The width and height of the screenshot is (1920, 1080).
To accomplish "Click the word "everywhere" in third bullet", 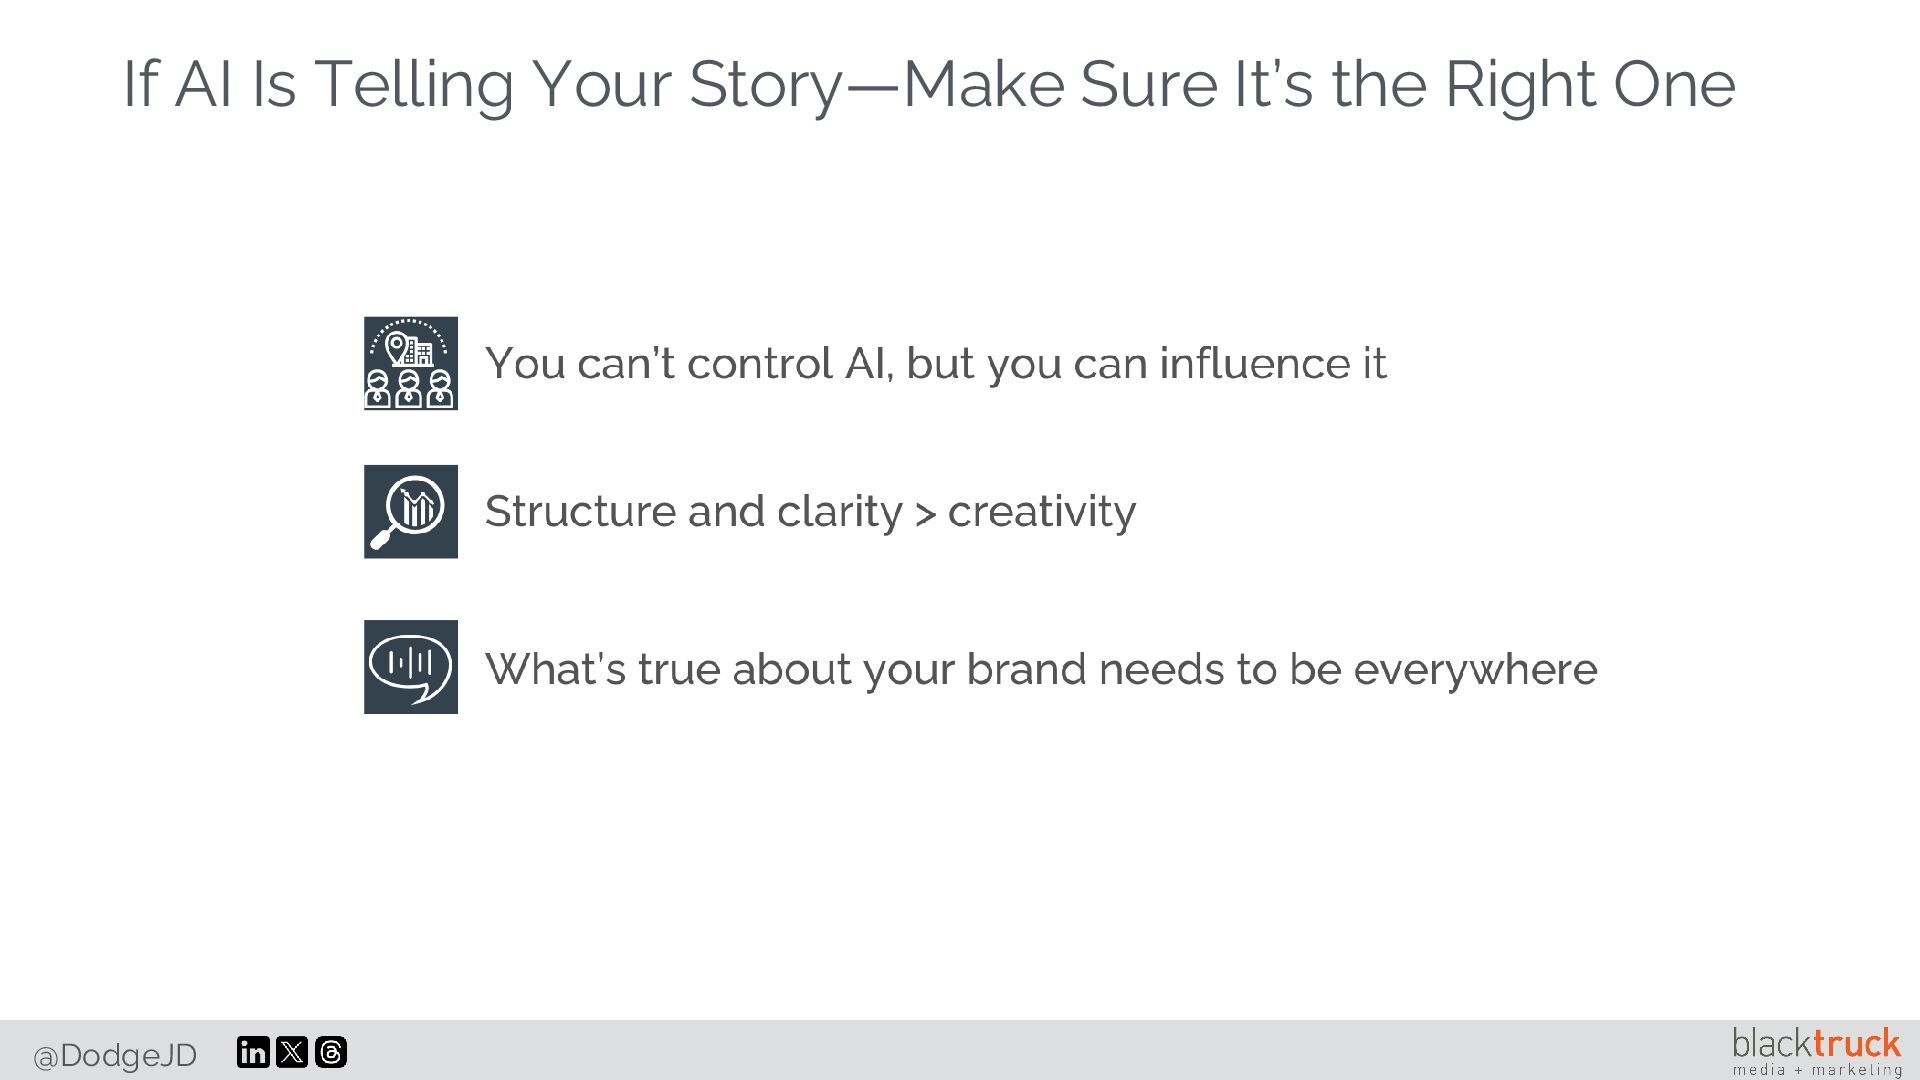I will tap(1474, 669).
